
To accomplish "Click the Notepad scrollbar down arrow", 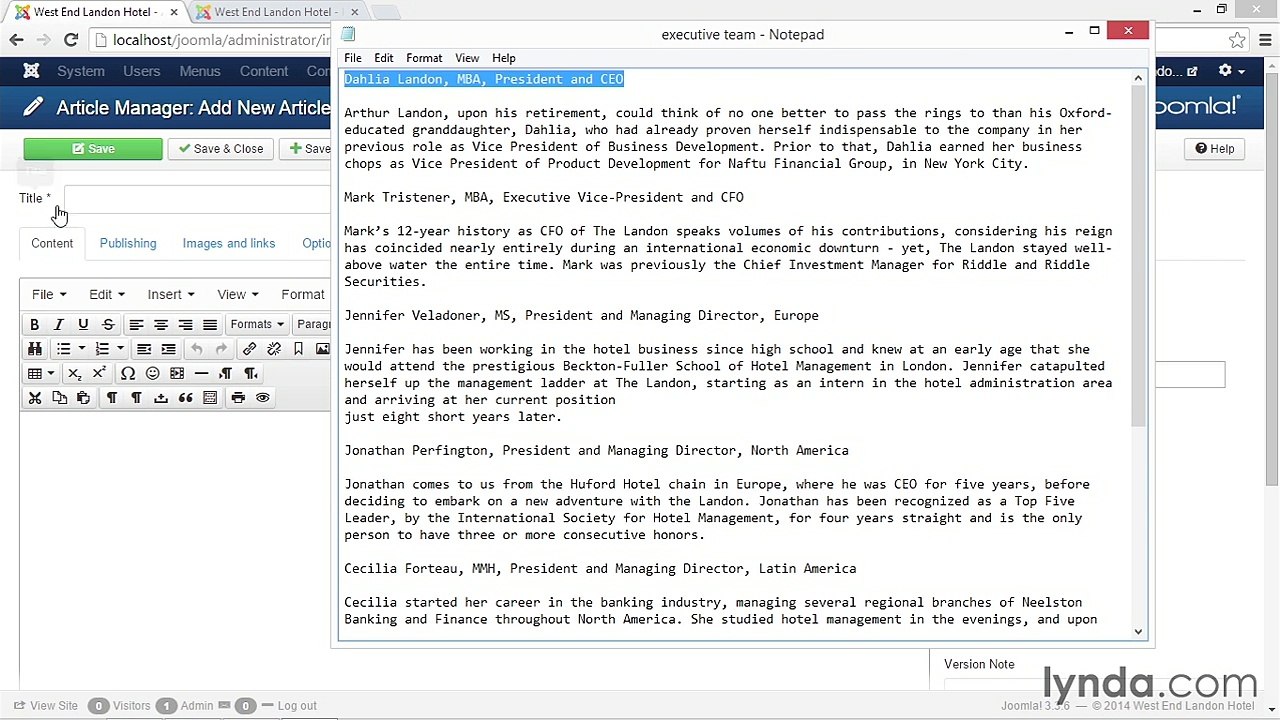I will tap(1138, 632).
